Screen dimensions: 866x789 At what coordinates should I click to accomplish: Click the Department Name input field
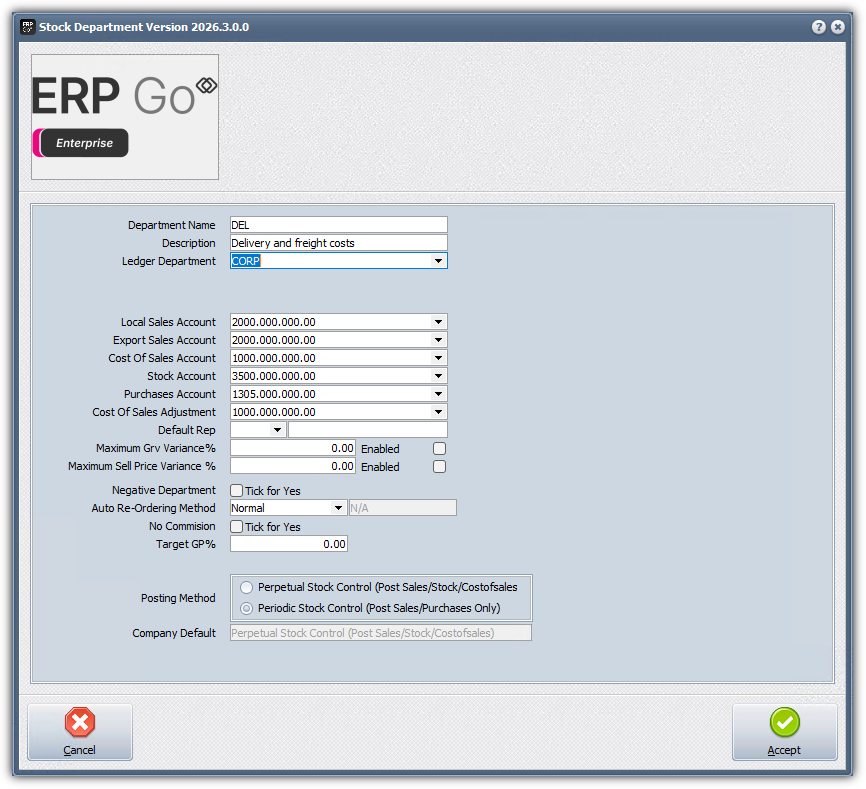coord(338,225)
